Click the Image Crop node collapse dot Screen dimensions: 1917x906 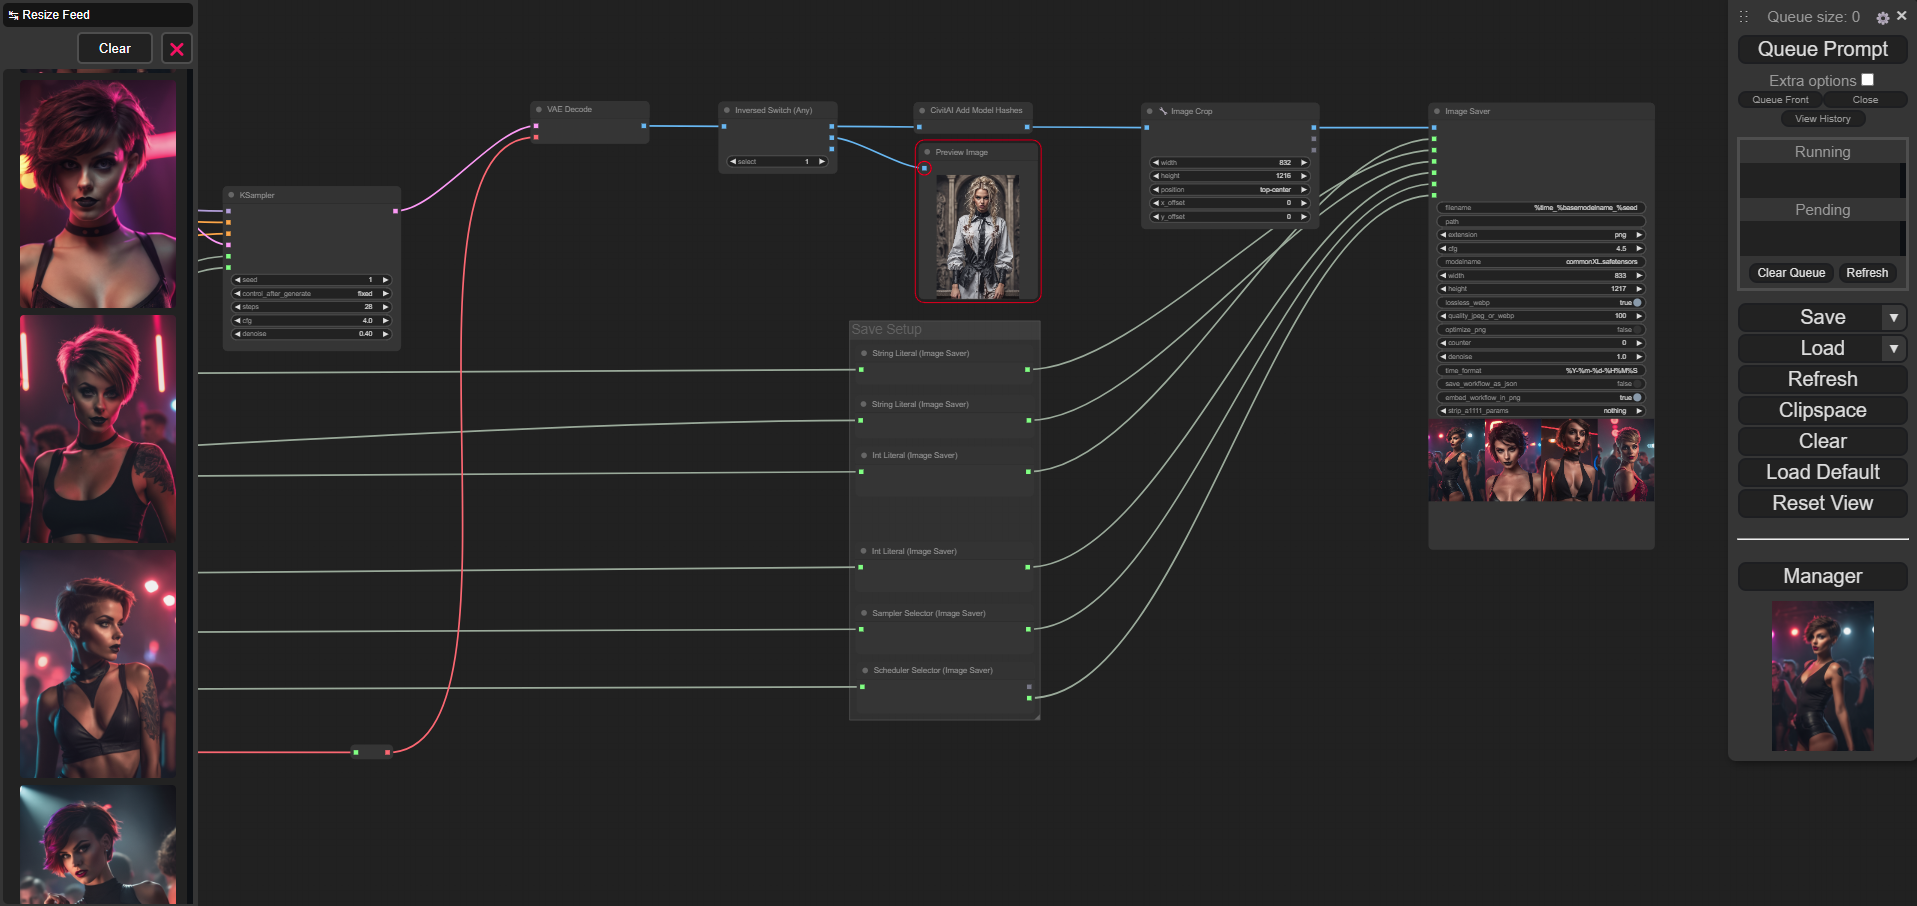pyautogui.click(x=1150, y=111)
